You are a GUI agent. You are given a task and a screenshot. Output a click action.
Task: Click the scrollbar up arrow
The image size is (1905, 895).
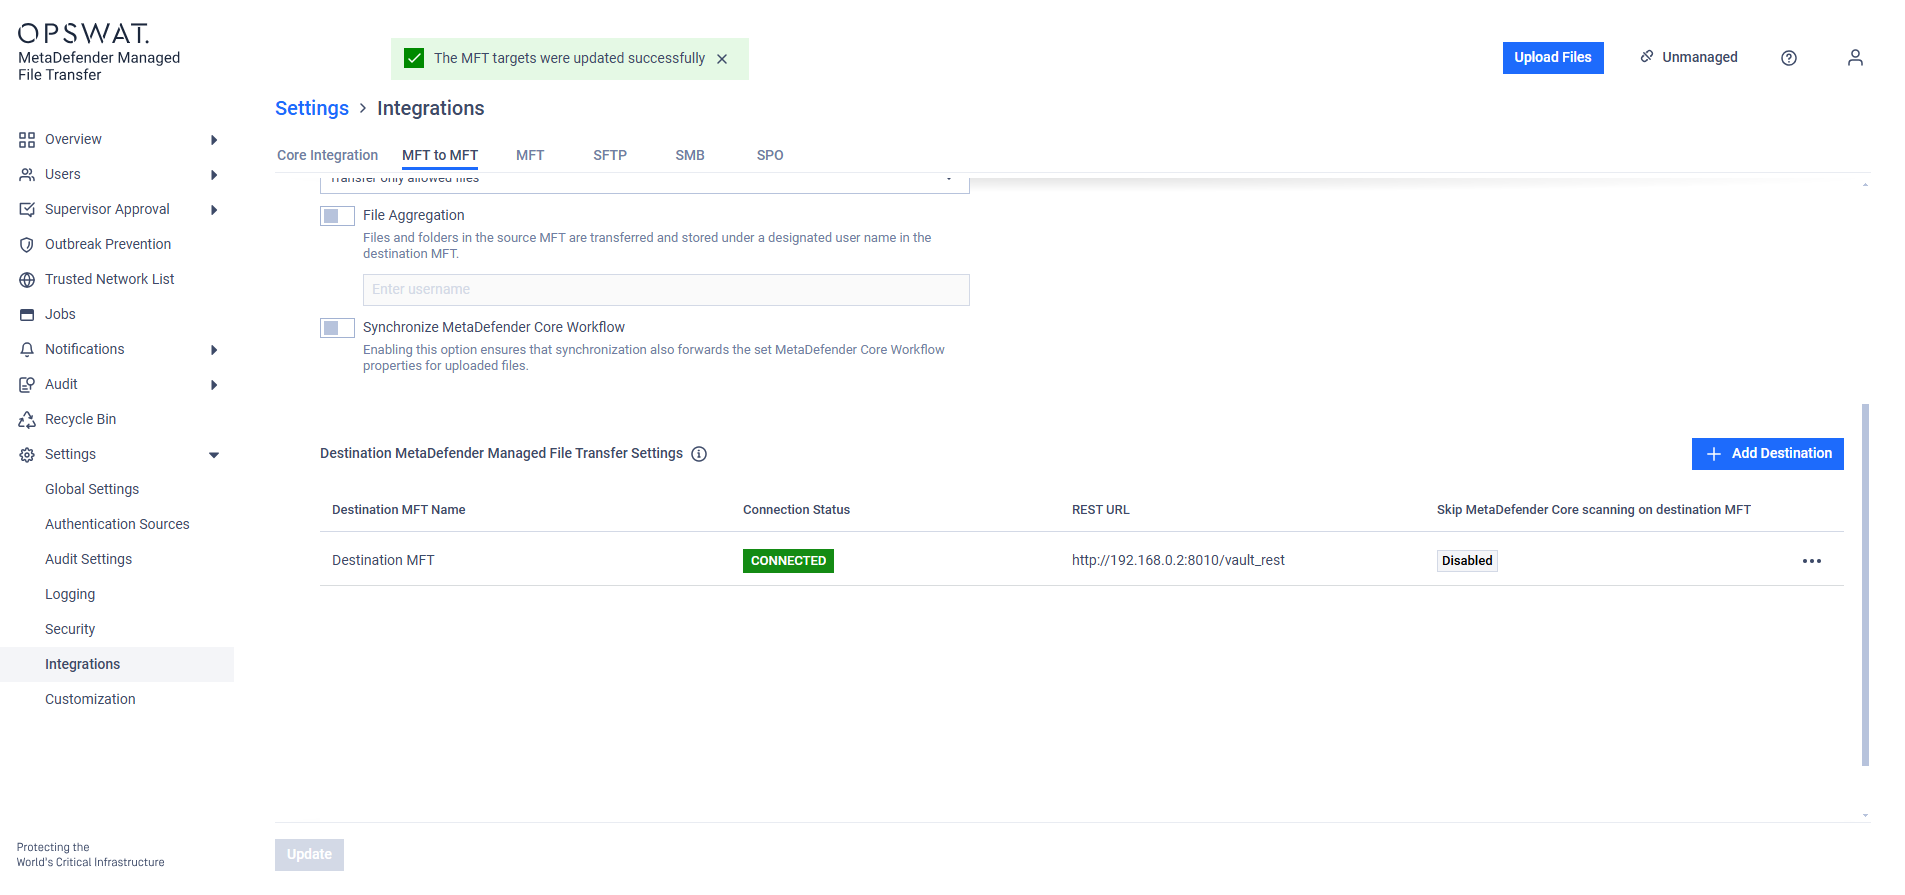coord(1865,185)
